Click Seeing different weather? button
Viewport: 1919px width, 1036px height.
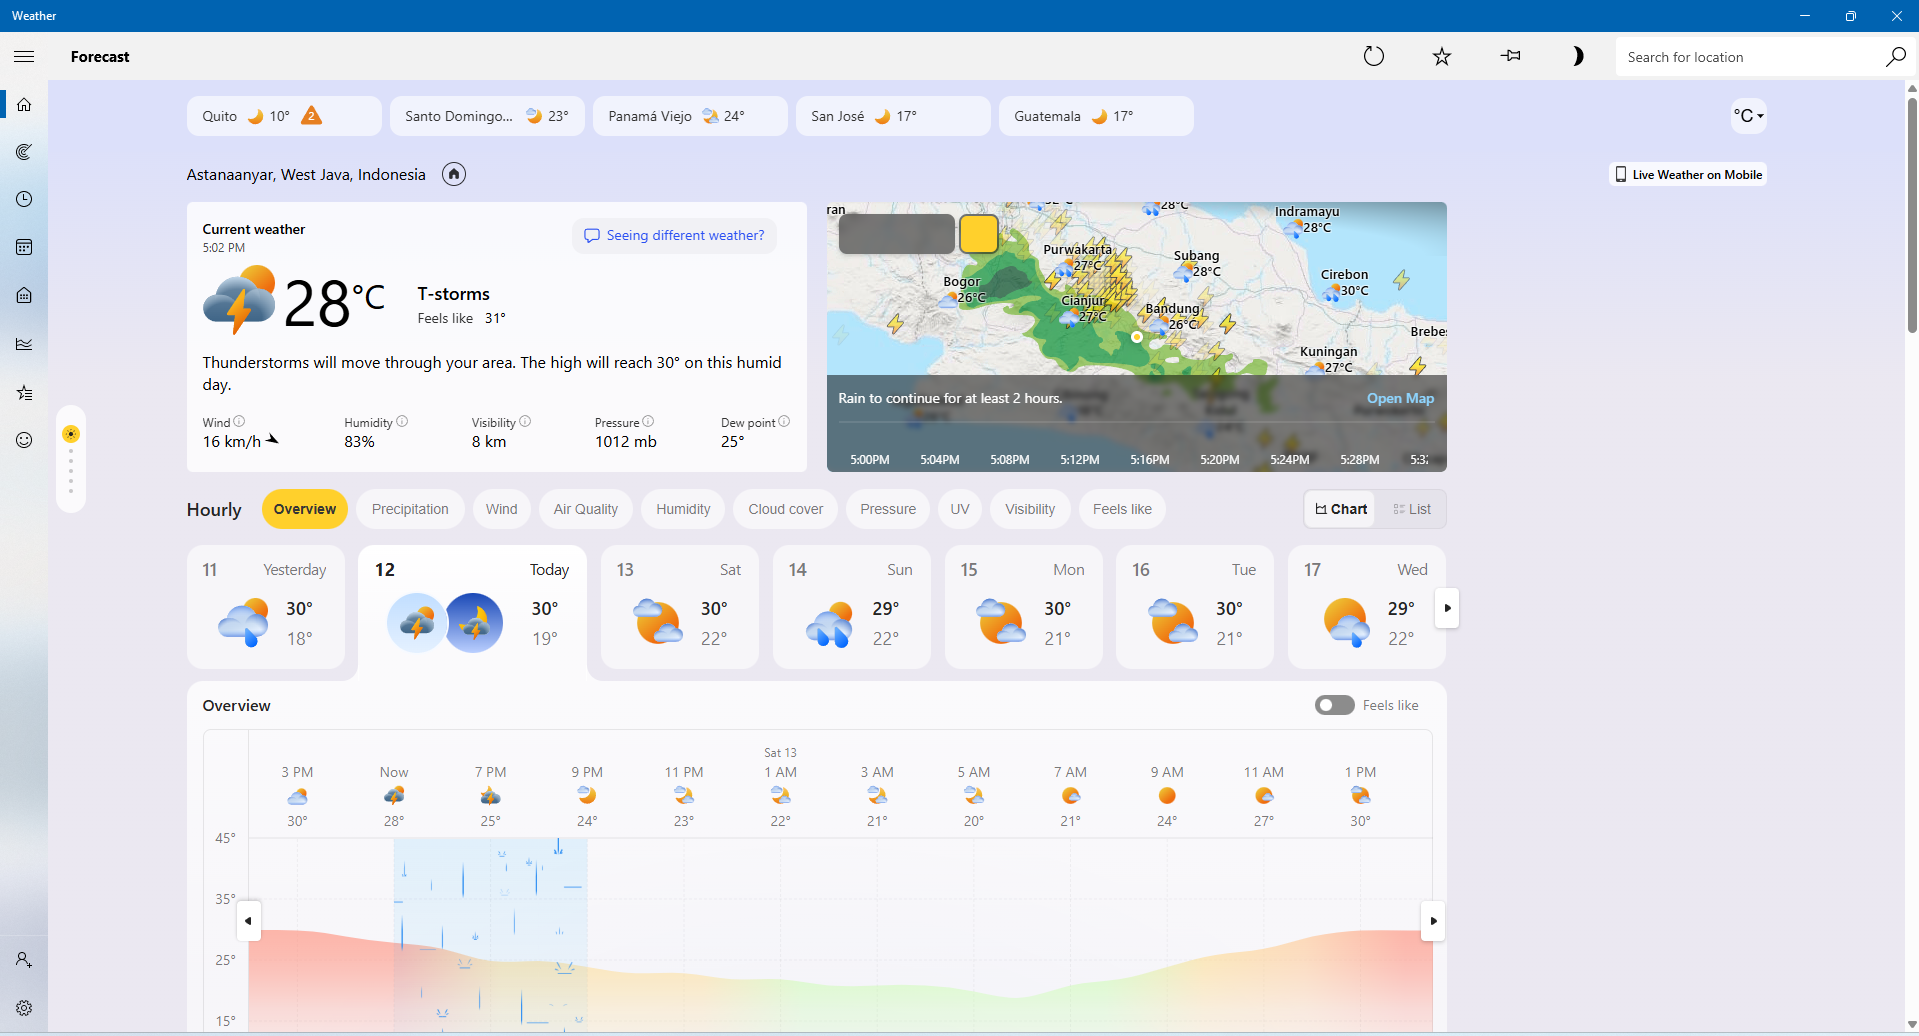[x=674, y=236]
